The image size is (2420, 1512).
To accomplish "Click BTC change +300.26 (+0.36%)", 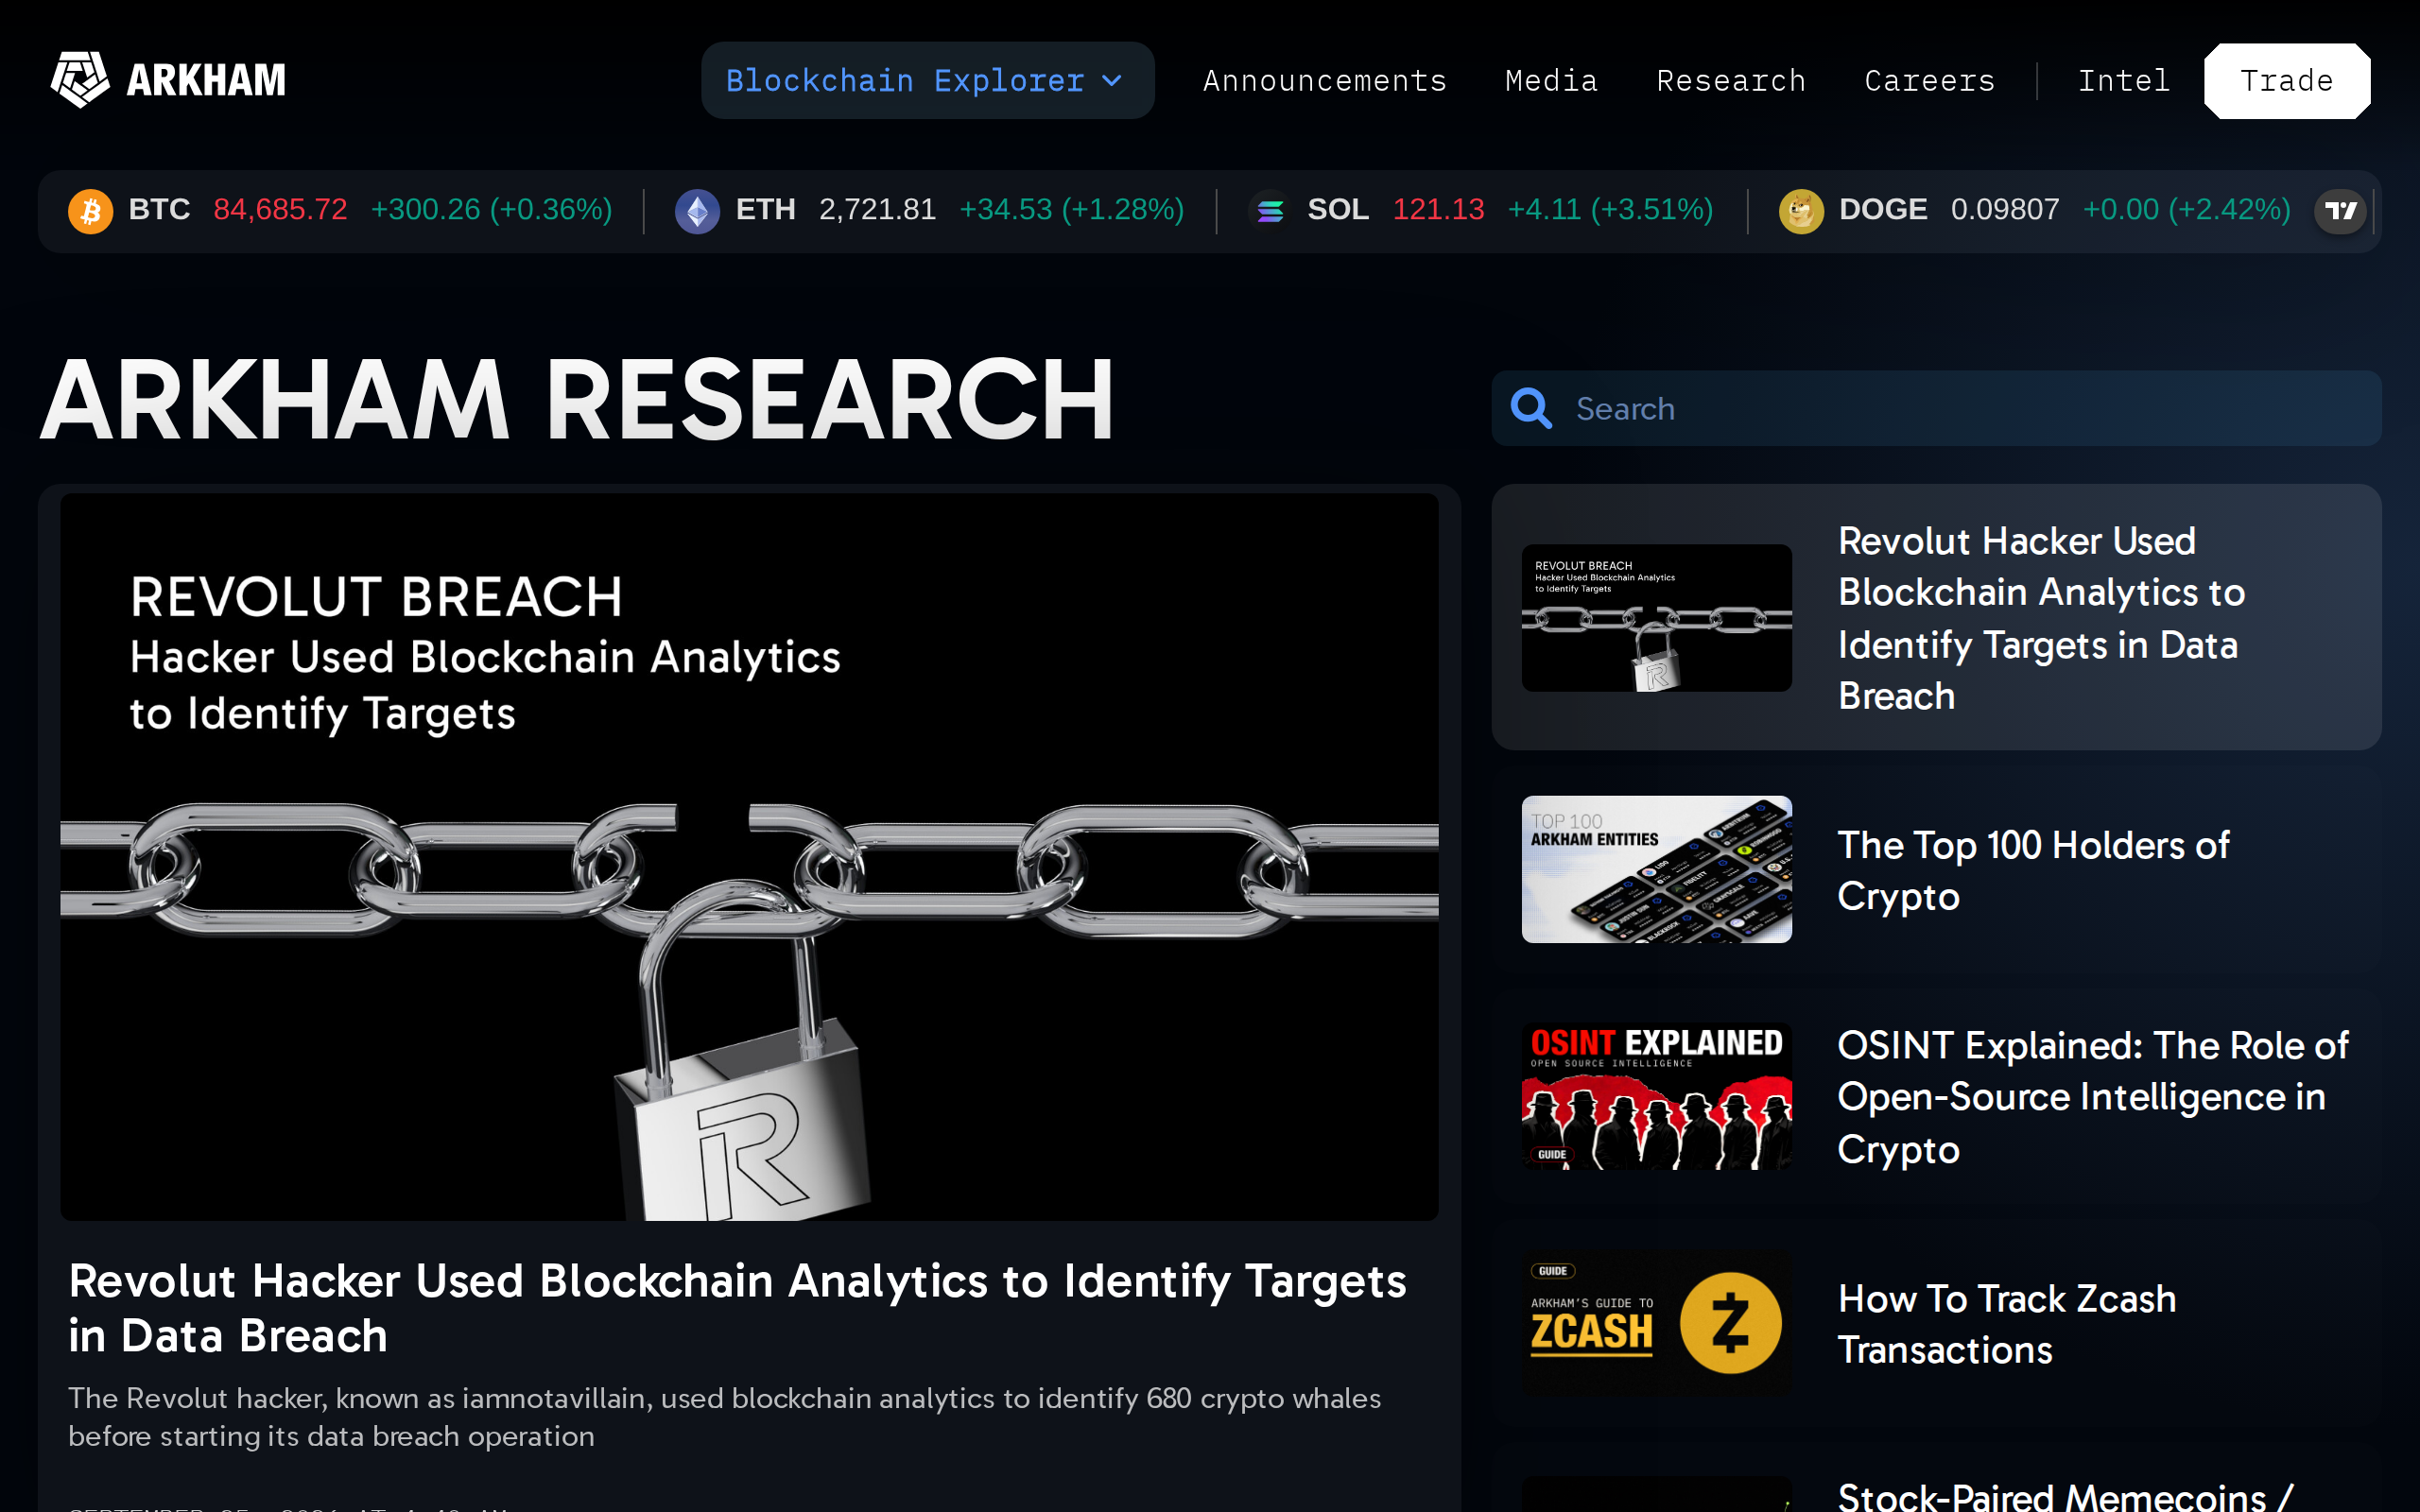I will point(491,210).
